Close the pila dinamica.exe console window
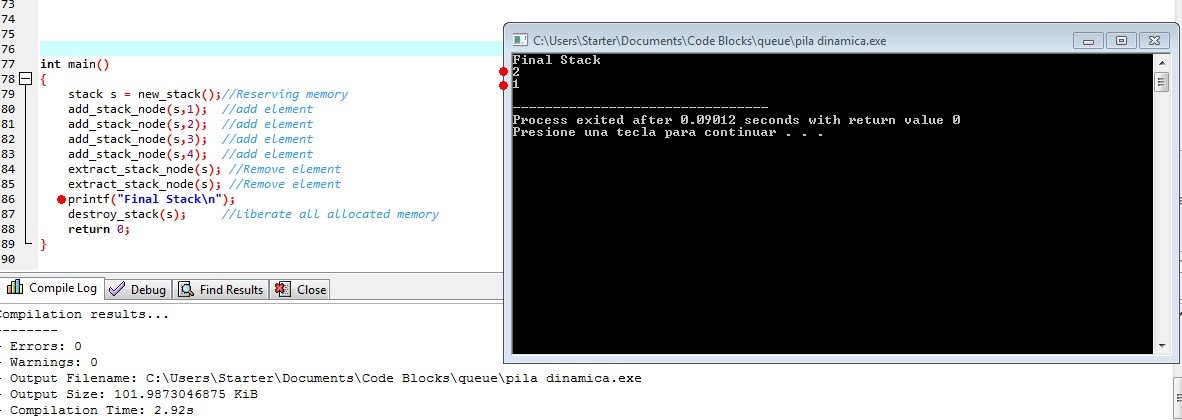The image size is (1182, 420). [1153, 40]
